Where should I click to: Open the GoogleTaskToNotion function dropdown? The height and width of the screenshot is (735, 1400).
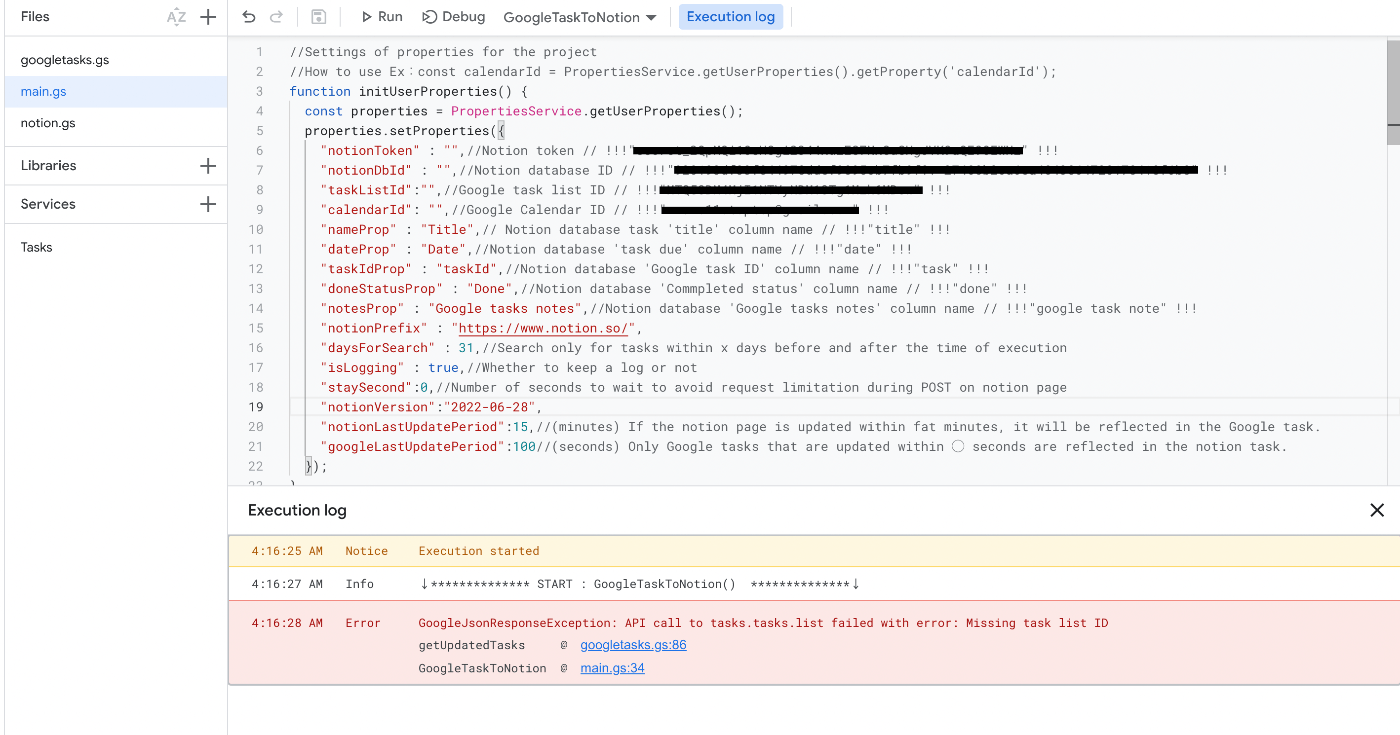pyautogui.click(x=580, y=18)
